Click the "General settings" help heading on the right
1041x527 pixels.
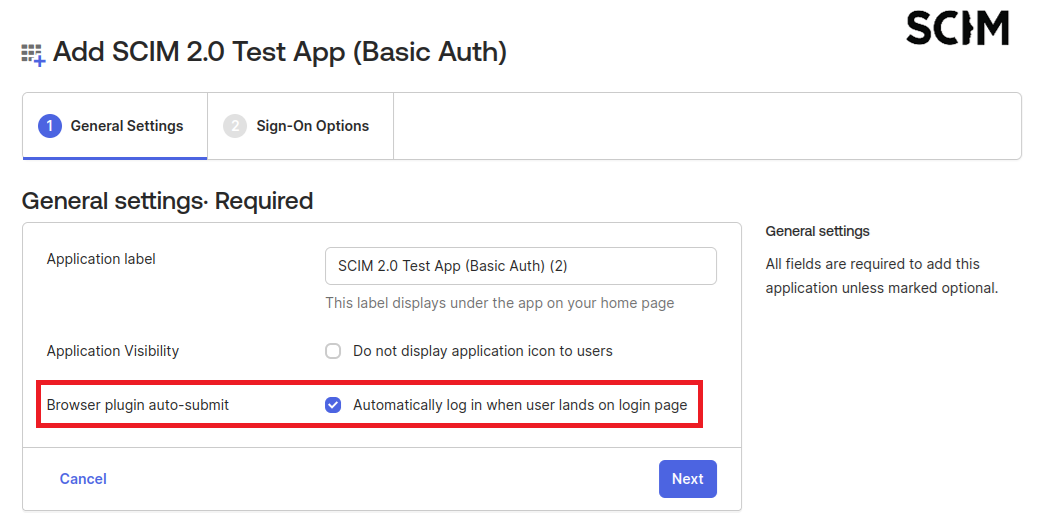click(x=817, y=231)
